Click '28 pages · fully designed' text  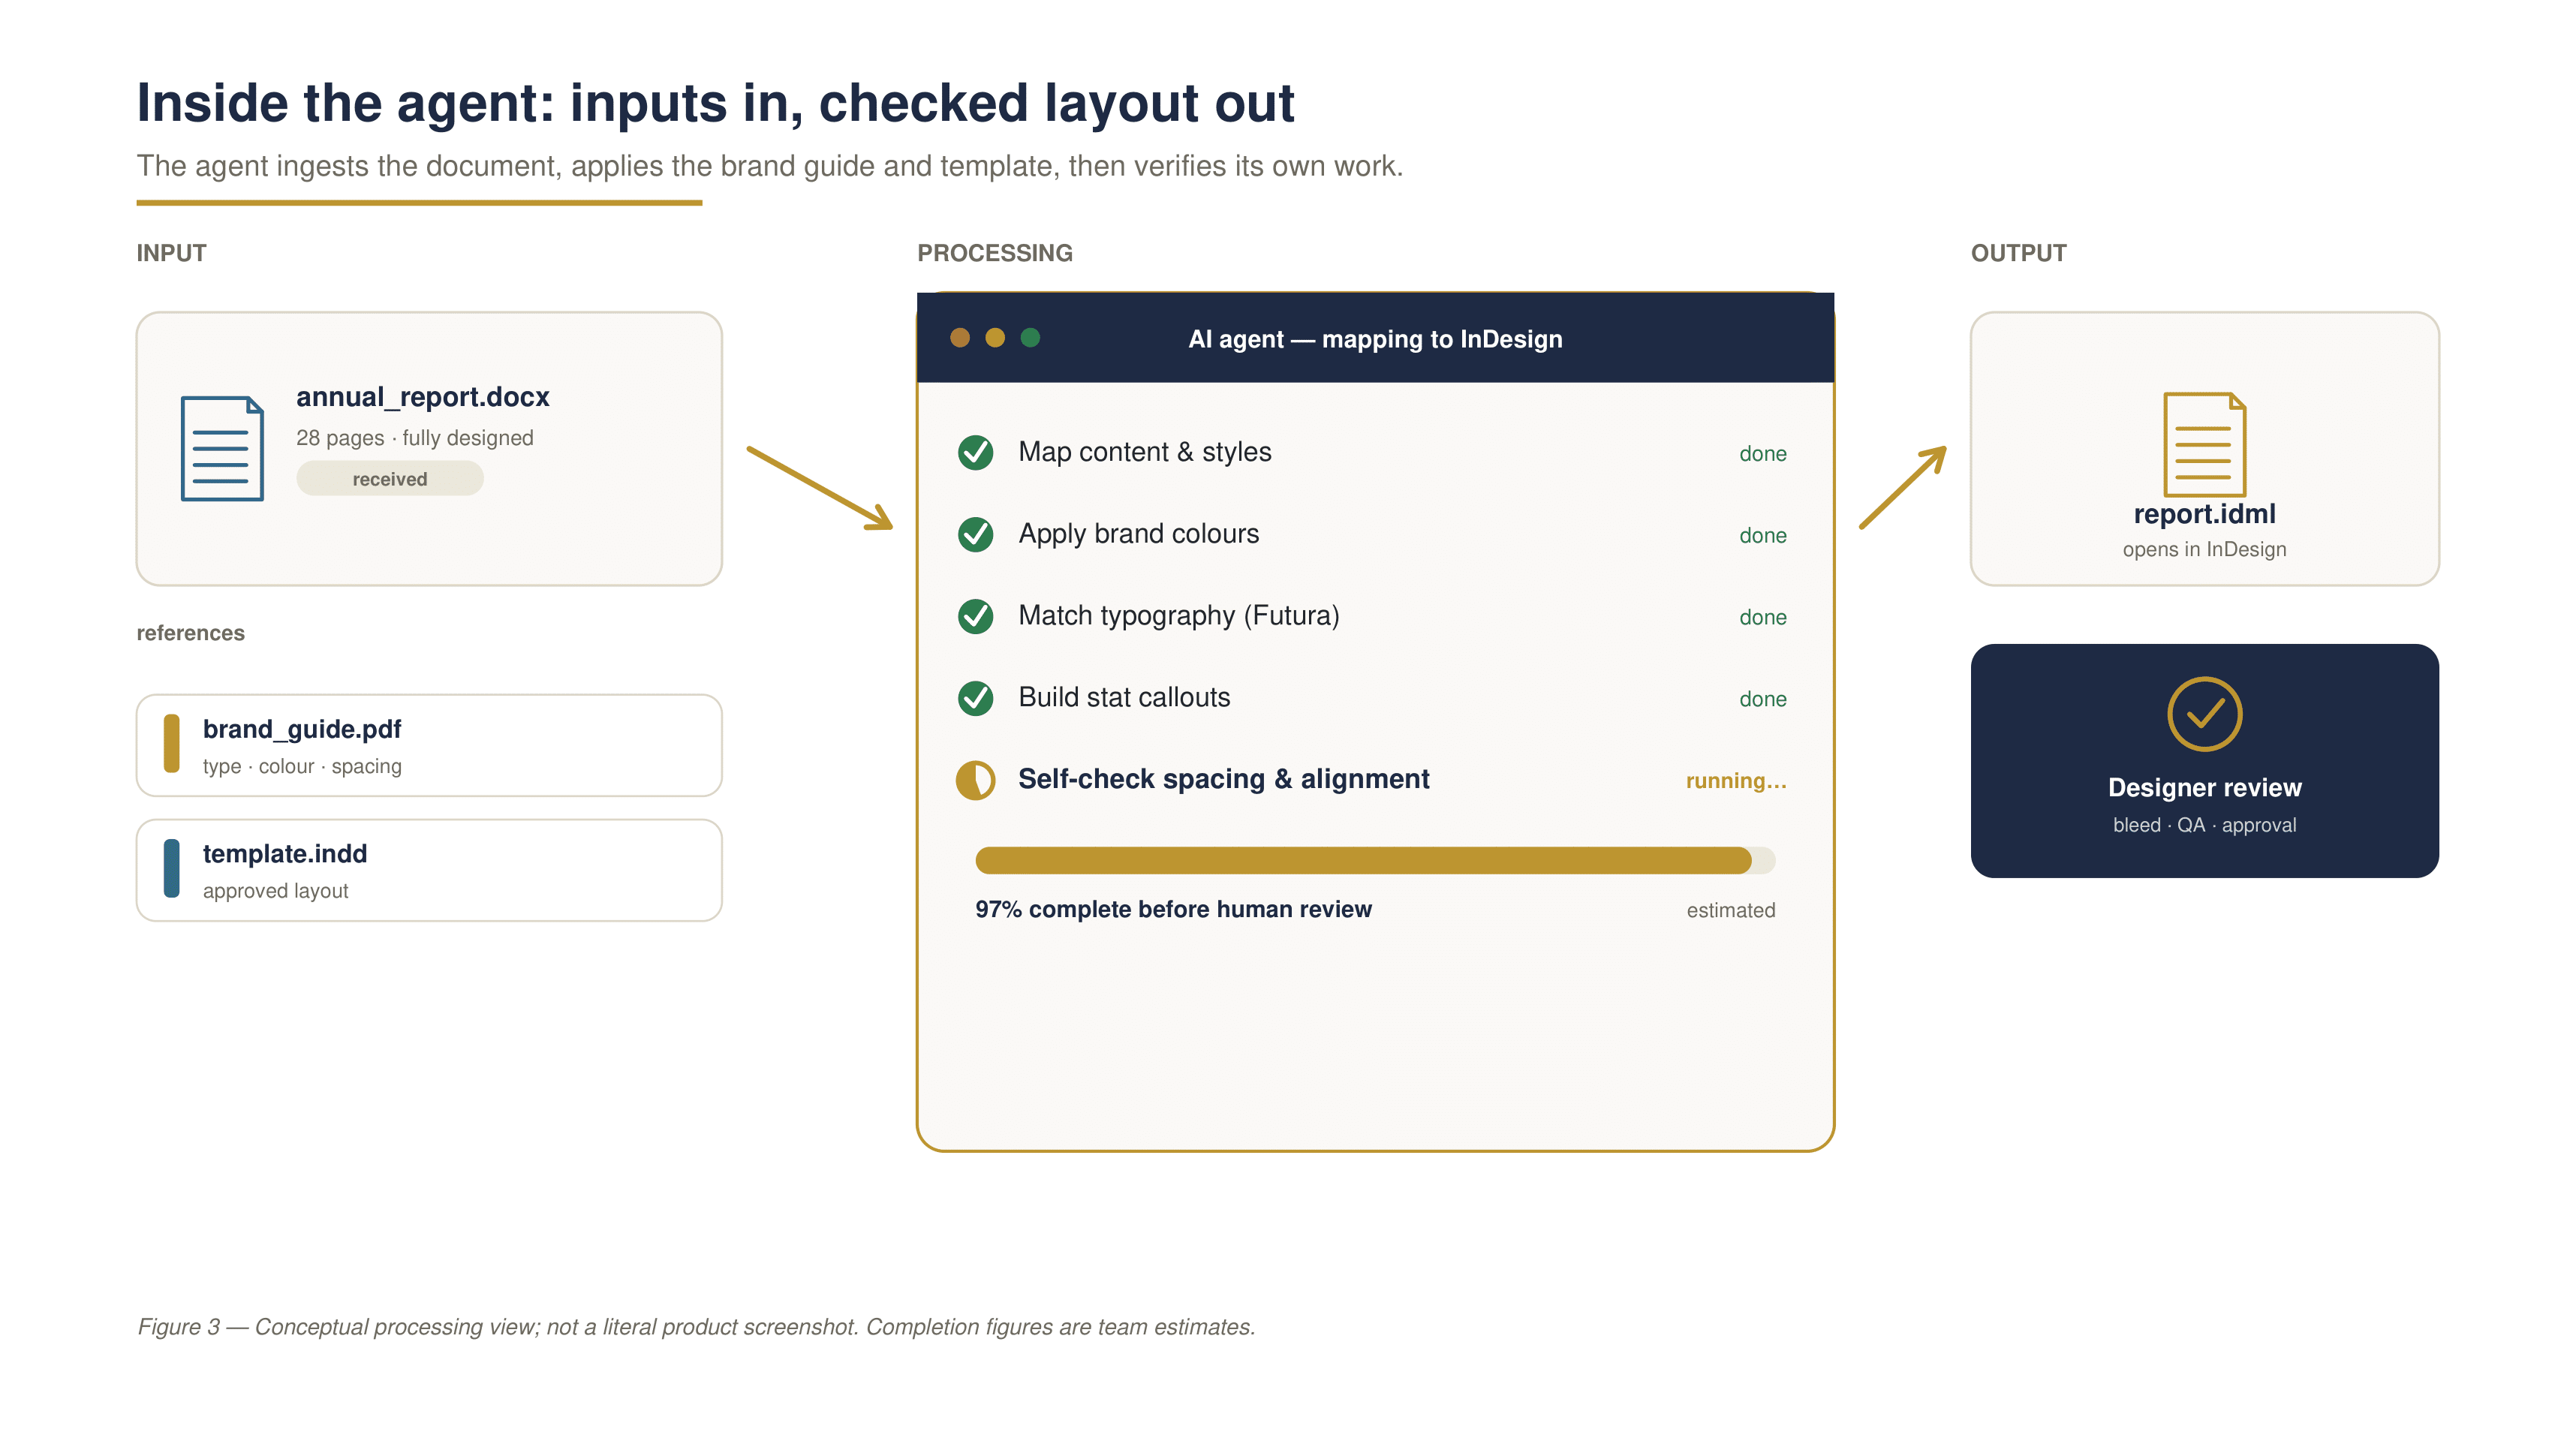[415, 438]
